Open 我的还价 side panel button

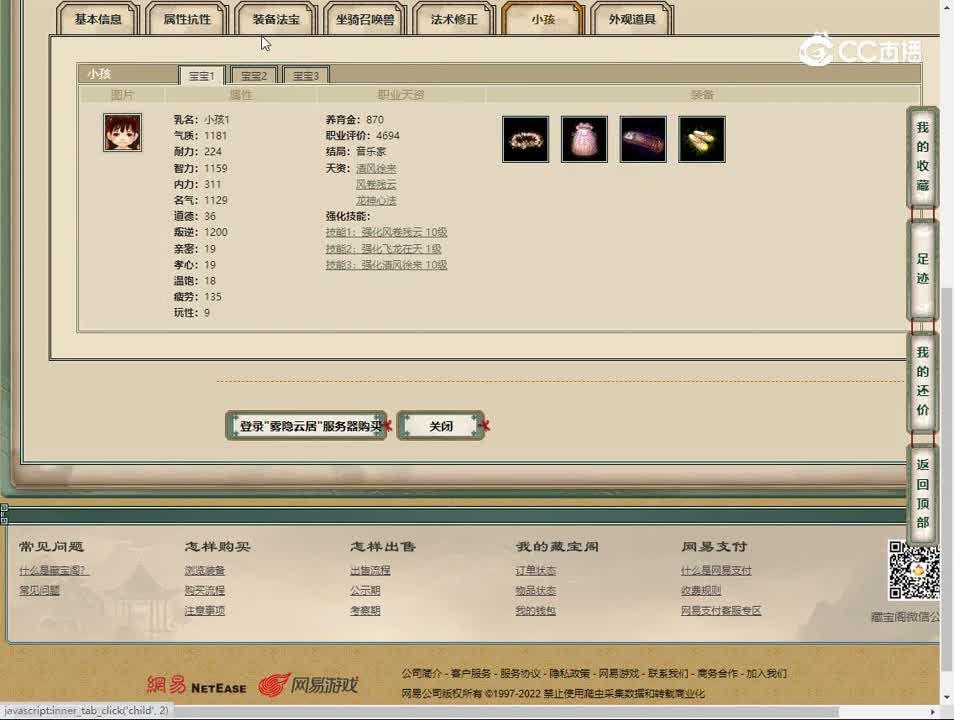(922, 381)
